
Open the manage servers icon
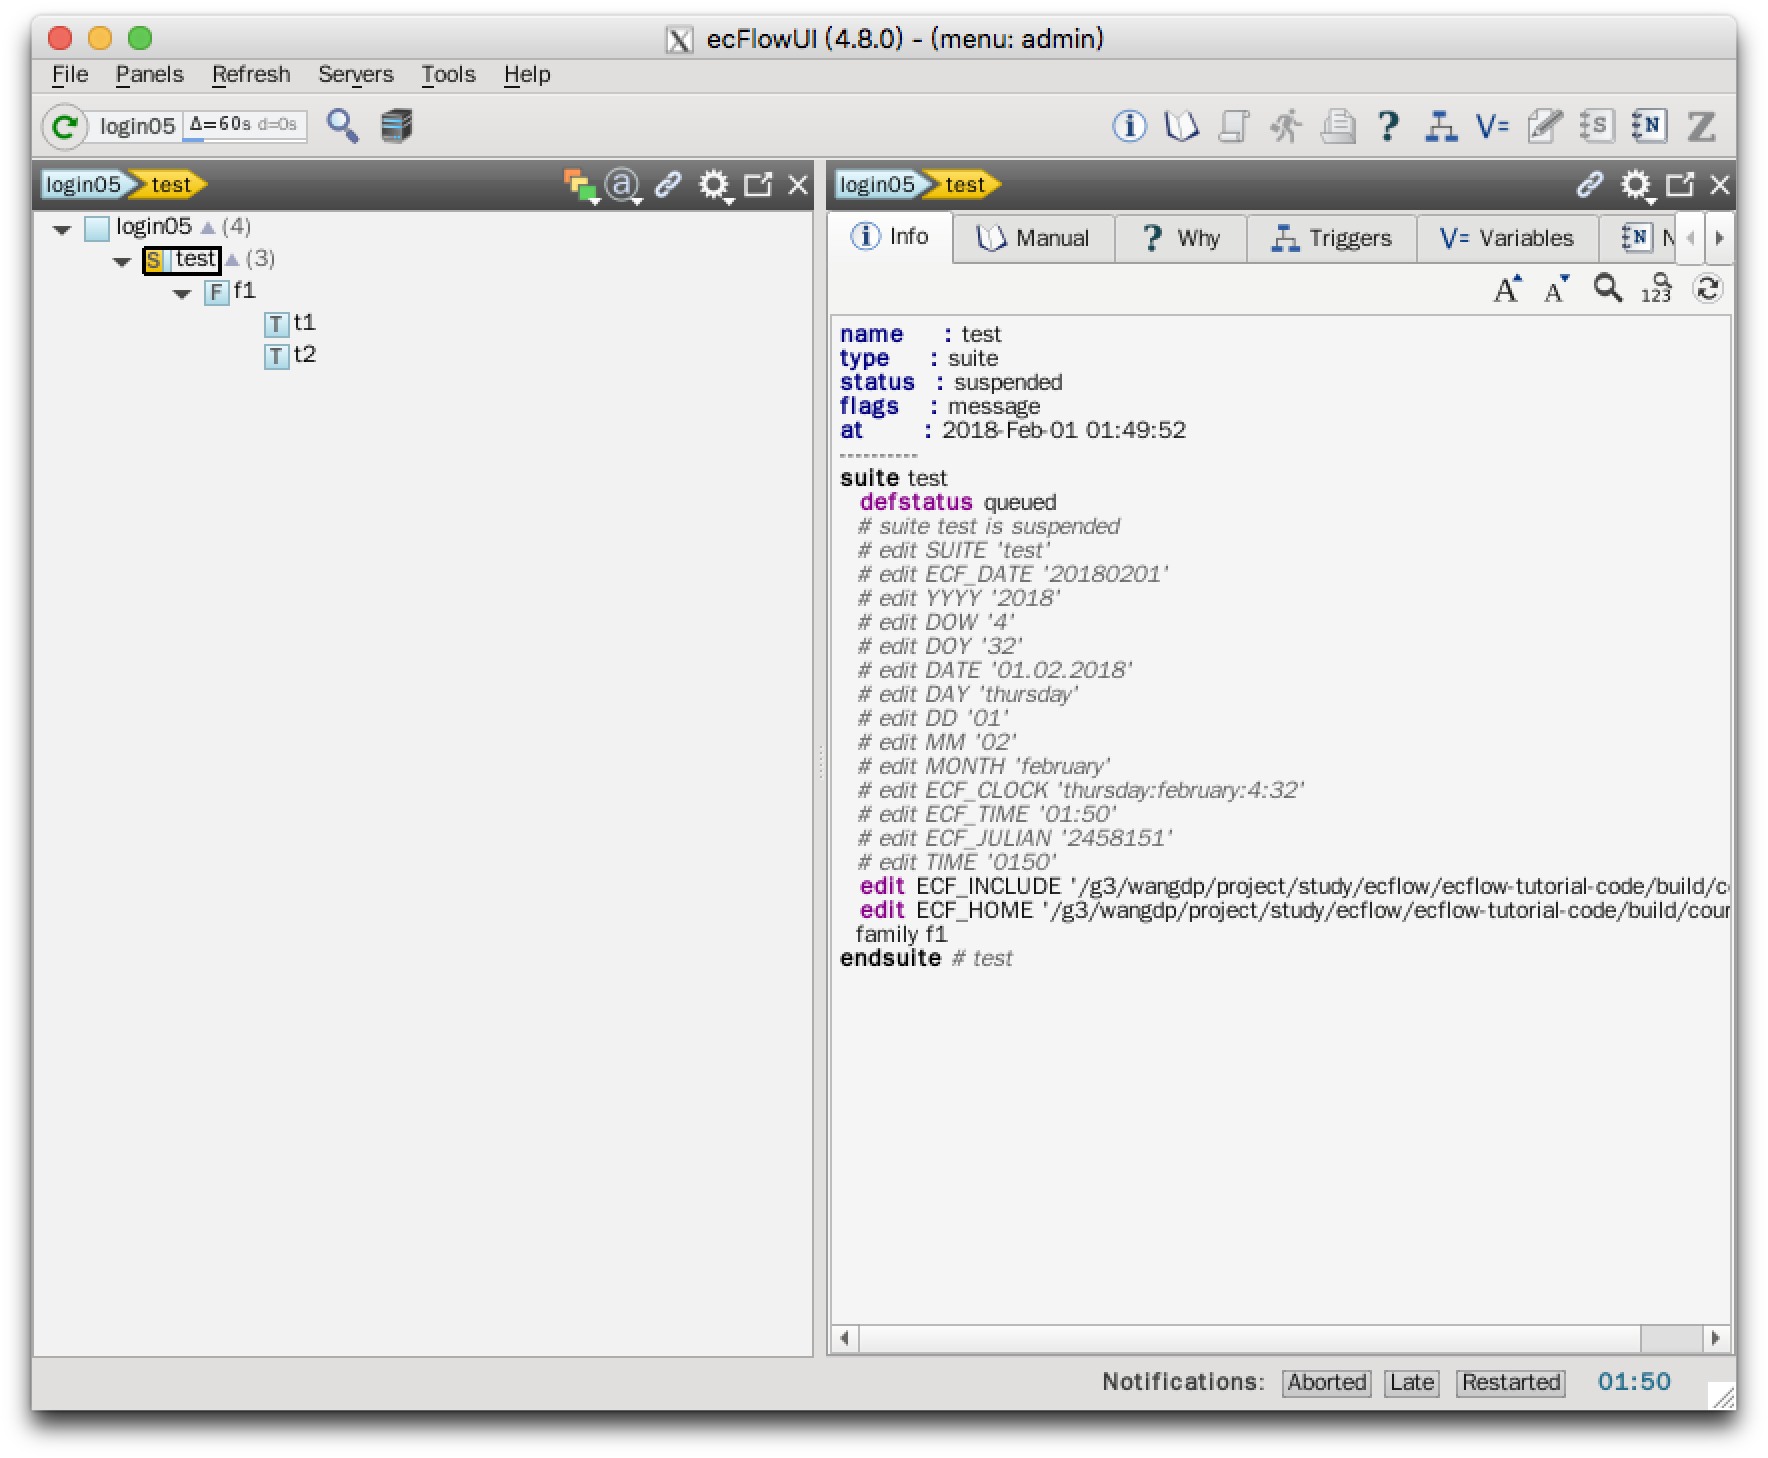[397, 126]
